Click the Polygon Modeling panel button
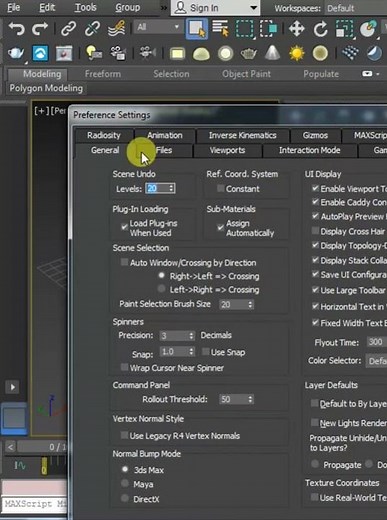 tap(46, 88)
